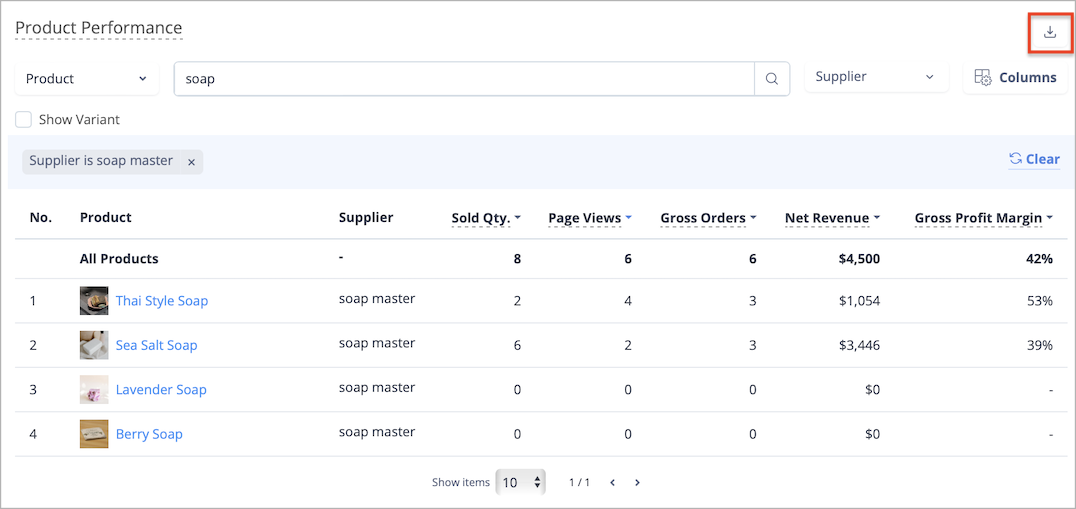Image resolution: width=1076 pixels, height=509 pixels.
Task: Remove the Supplier is soap master filter
Action: [191, 162]
